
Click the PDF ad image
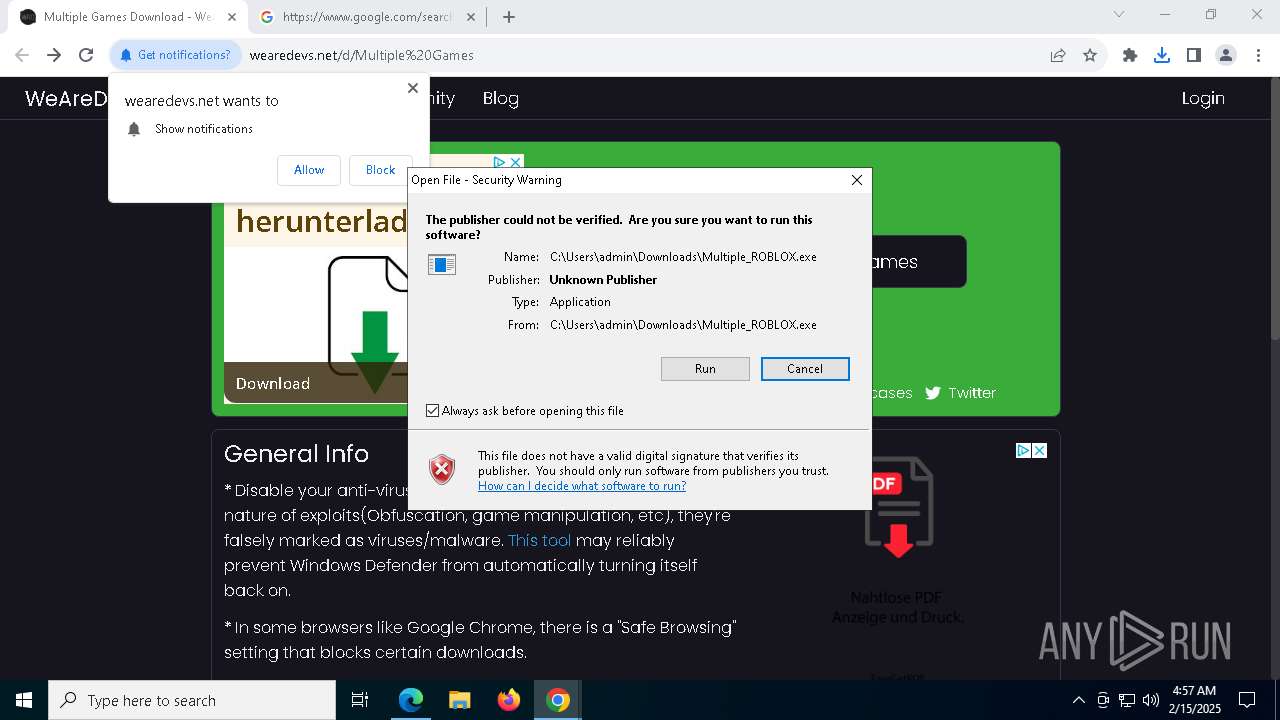898,507
